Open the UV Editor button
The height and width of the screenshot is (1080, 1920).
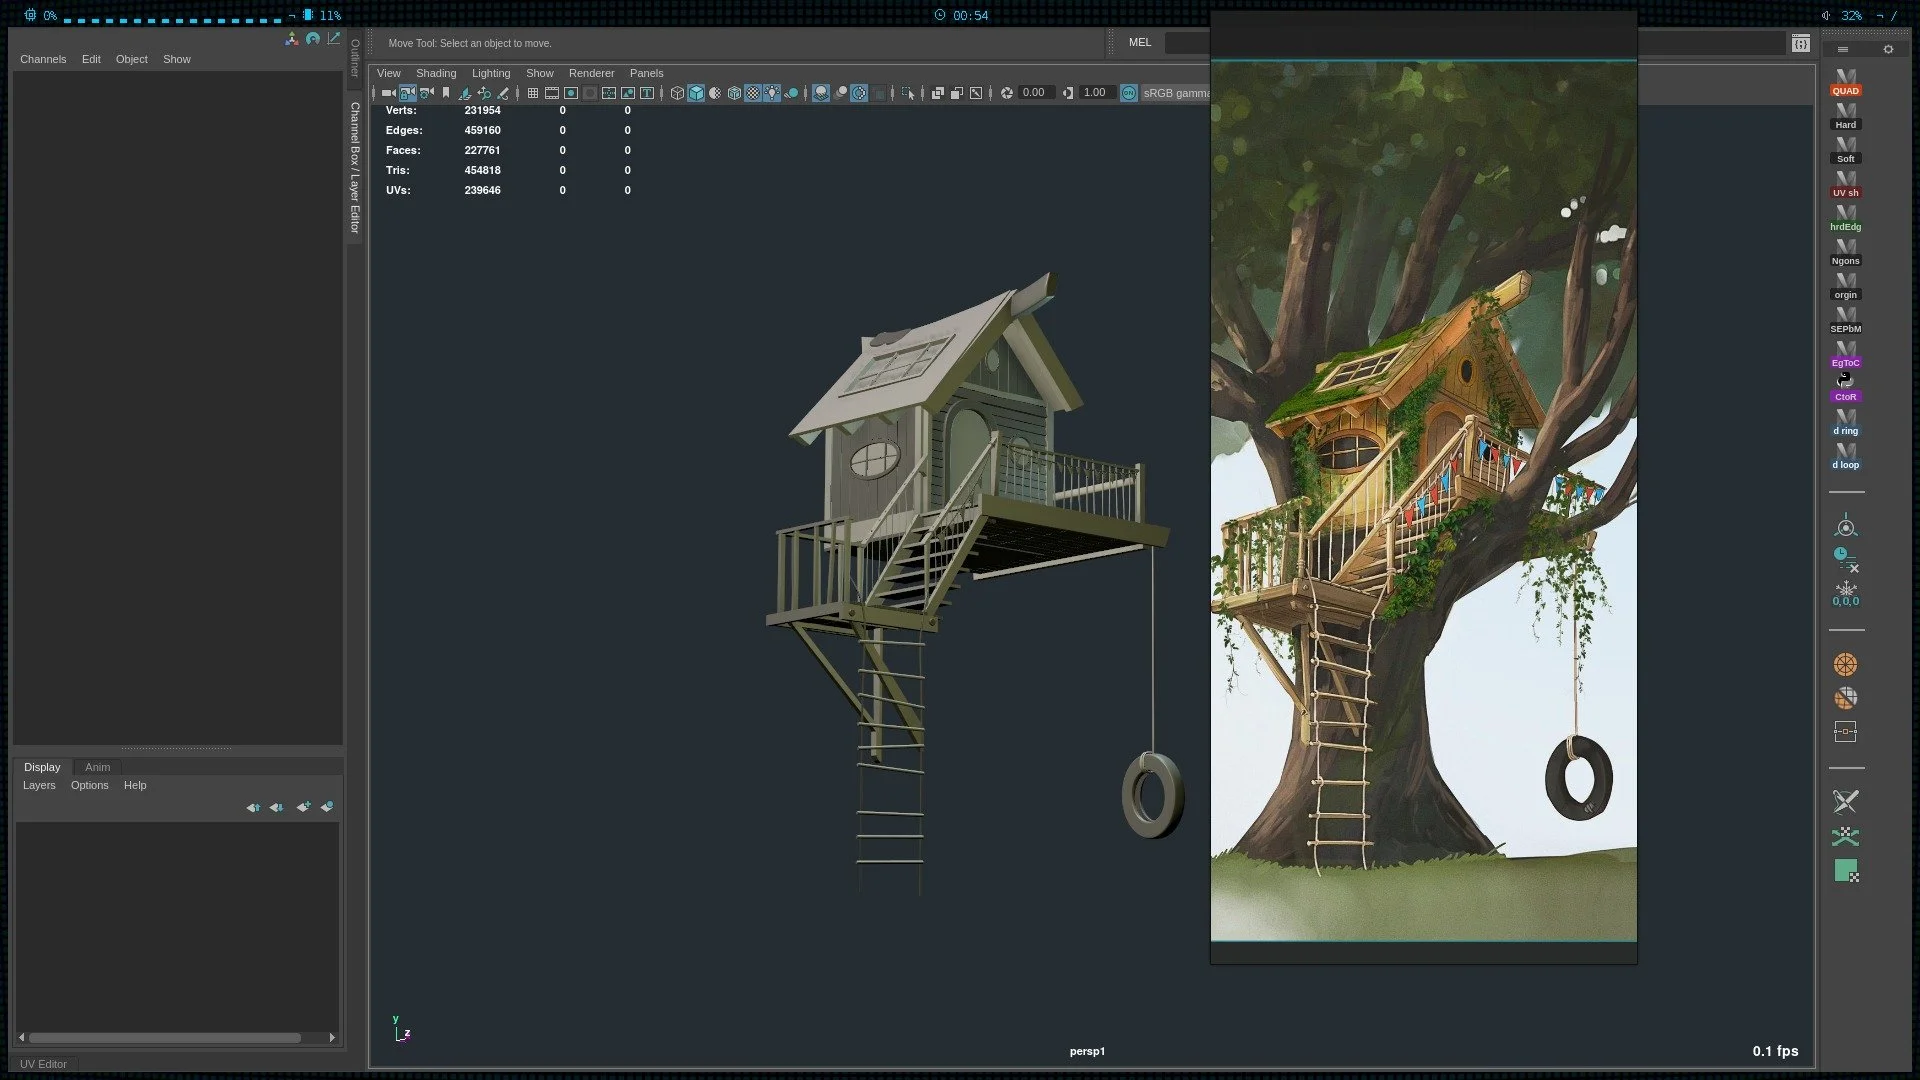point(43,1064)
